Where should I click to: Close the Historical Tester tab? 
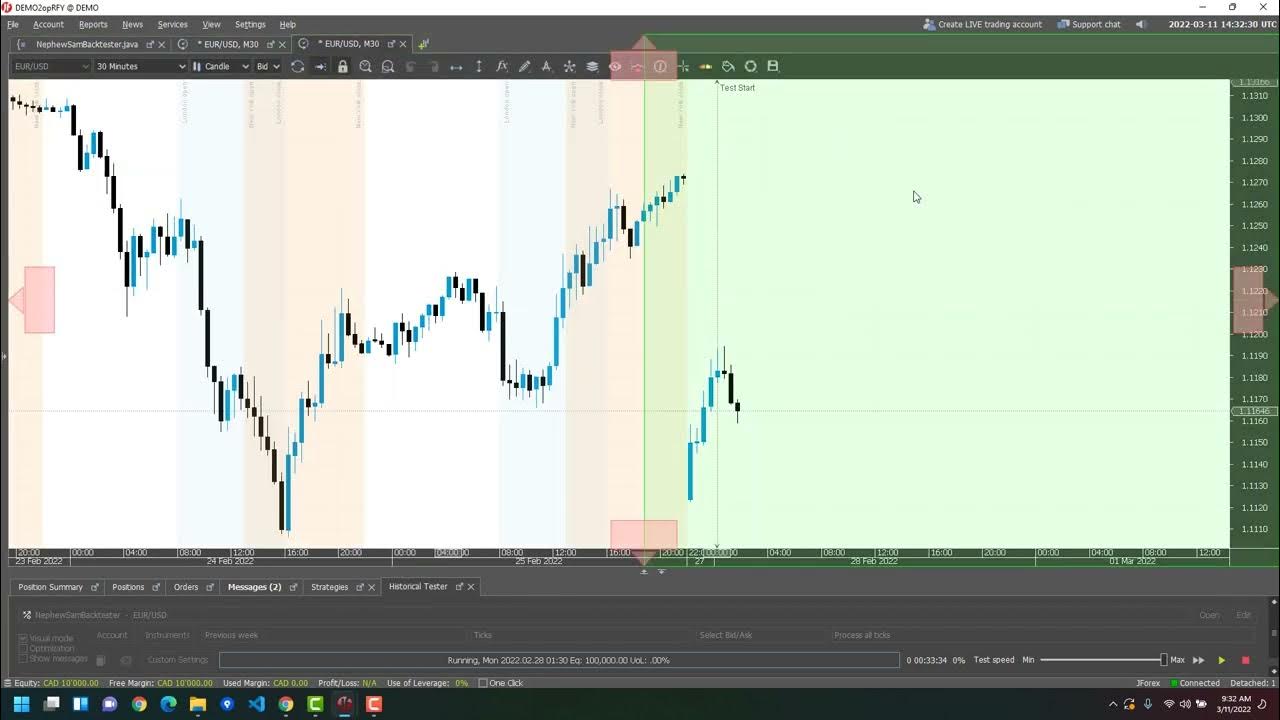coord(471,587)
